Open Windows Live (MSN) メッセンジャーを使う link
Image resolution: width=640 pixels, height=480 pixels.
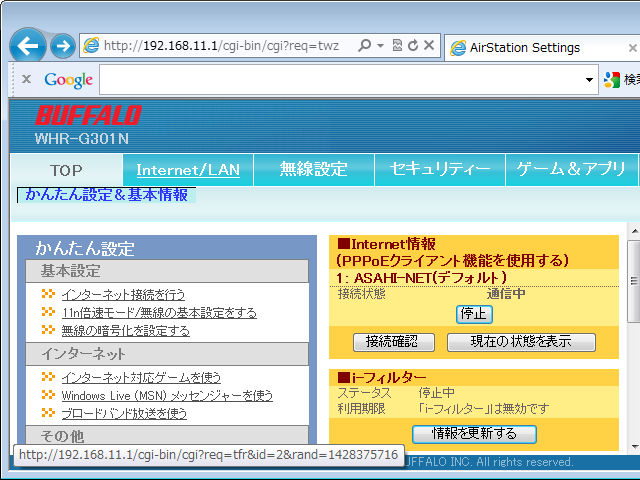coord(167,396)
